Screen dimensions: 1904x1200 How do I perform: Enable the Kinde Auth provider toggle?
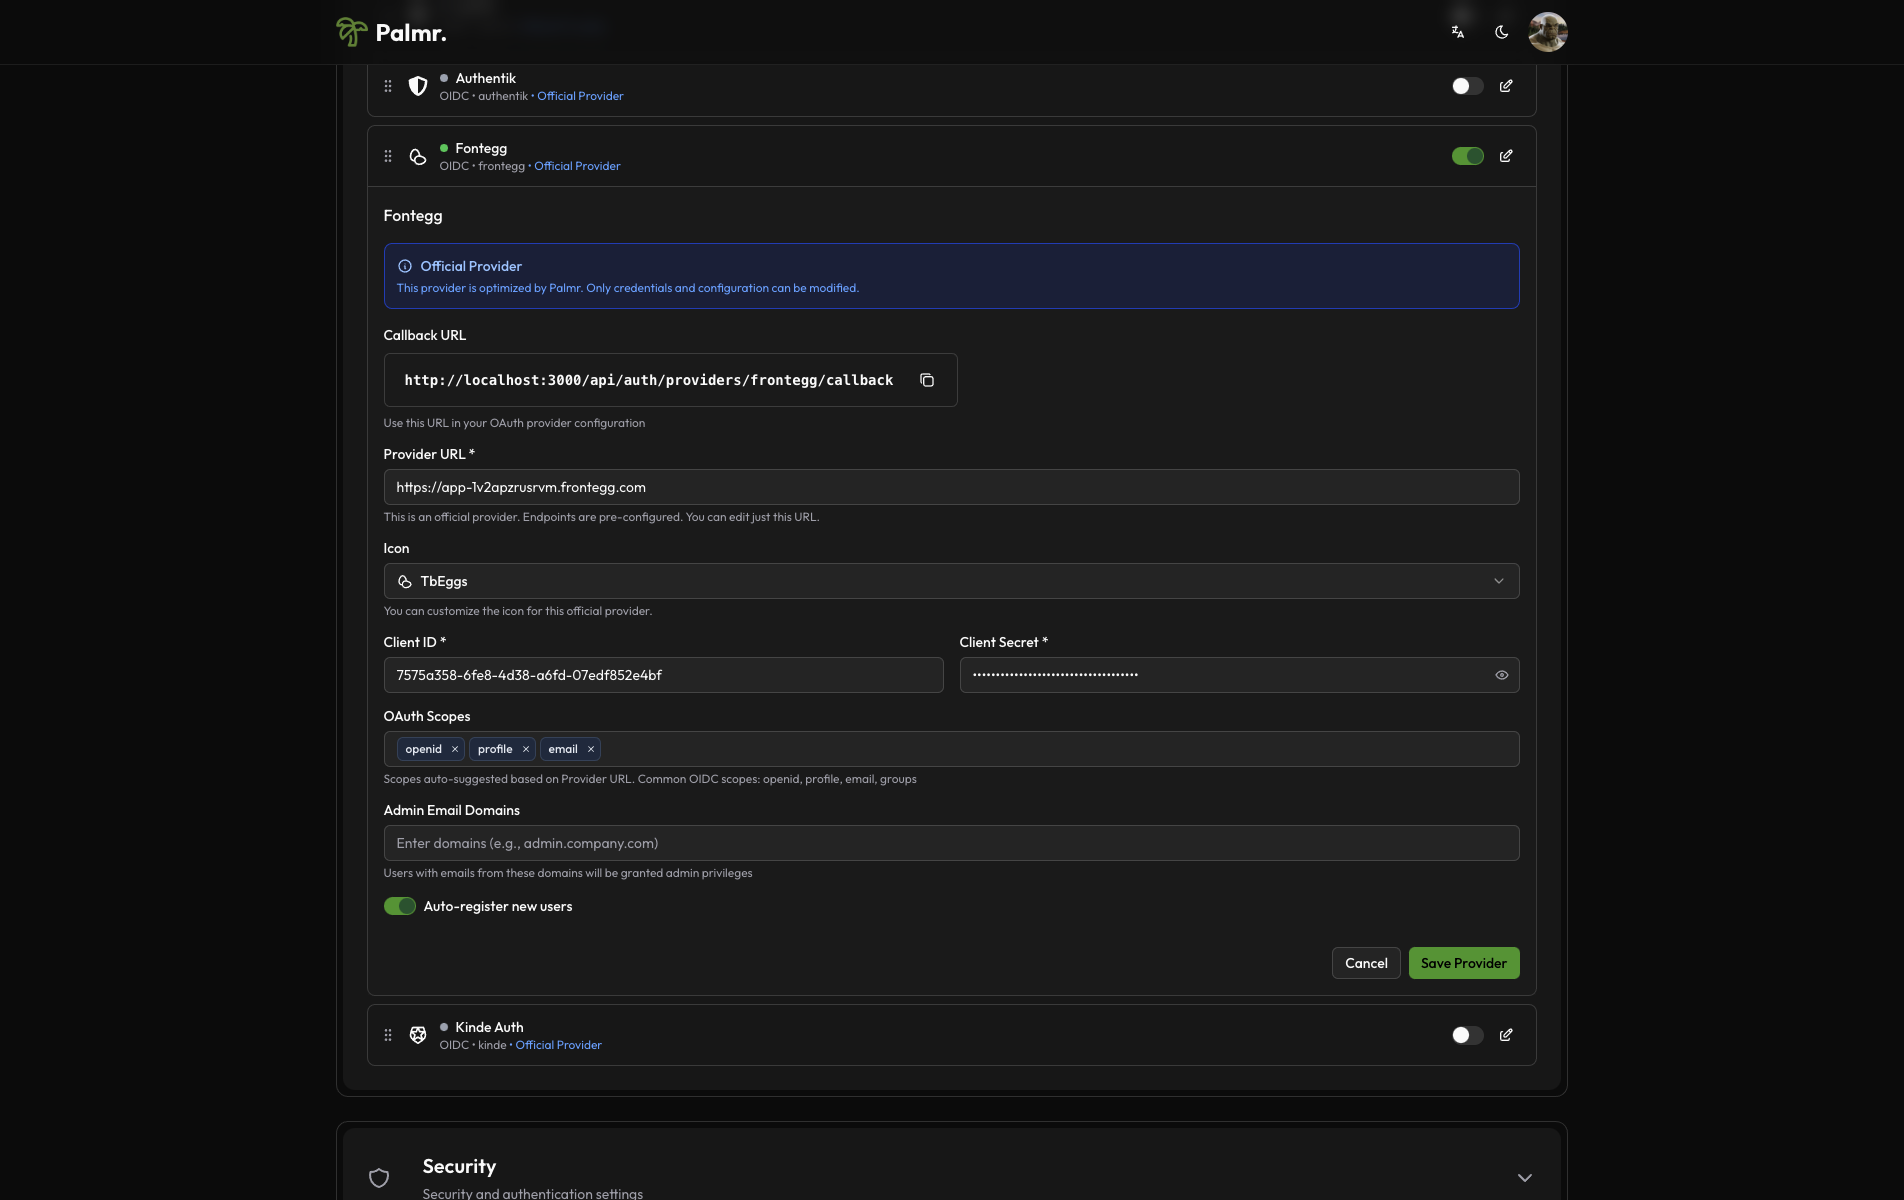1467,1035
